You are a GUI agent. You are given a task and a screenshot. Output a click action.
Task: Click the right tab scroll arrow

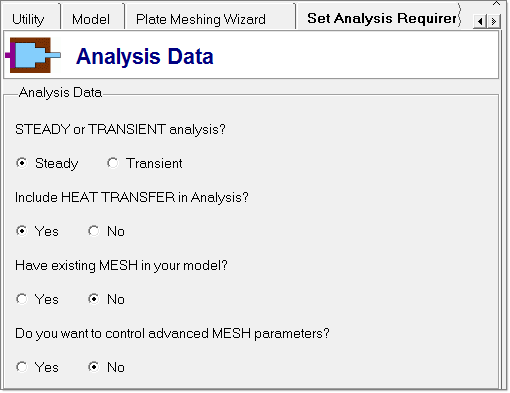[493, 21]
